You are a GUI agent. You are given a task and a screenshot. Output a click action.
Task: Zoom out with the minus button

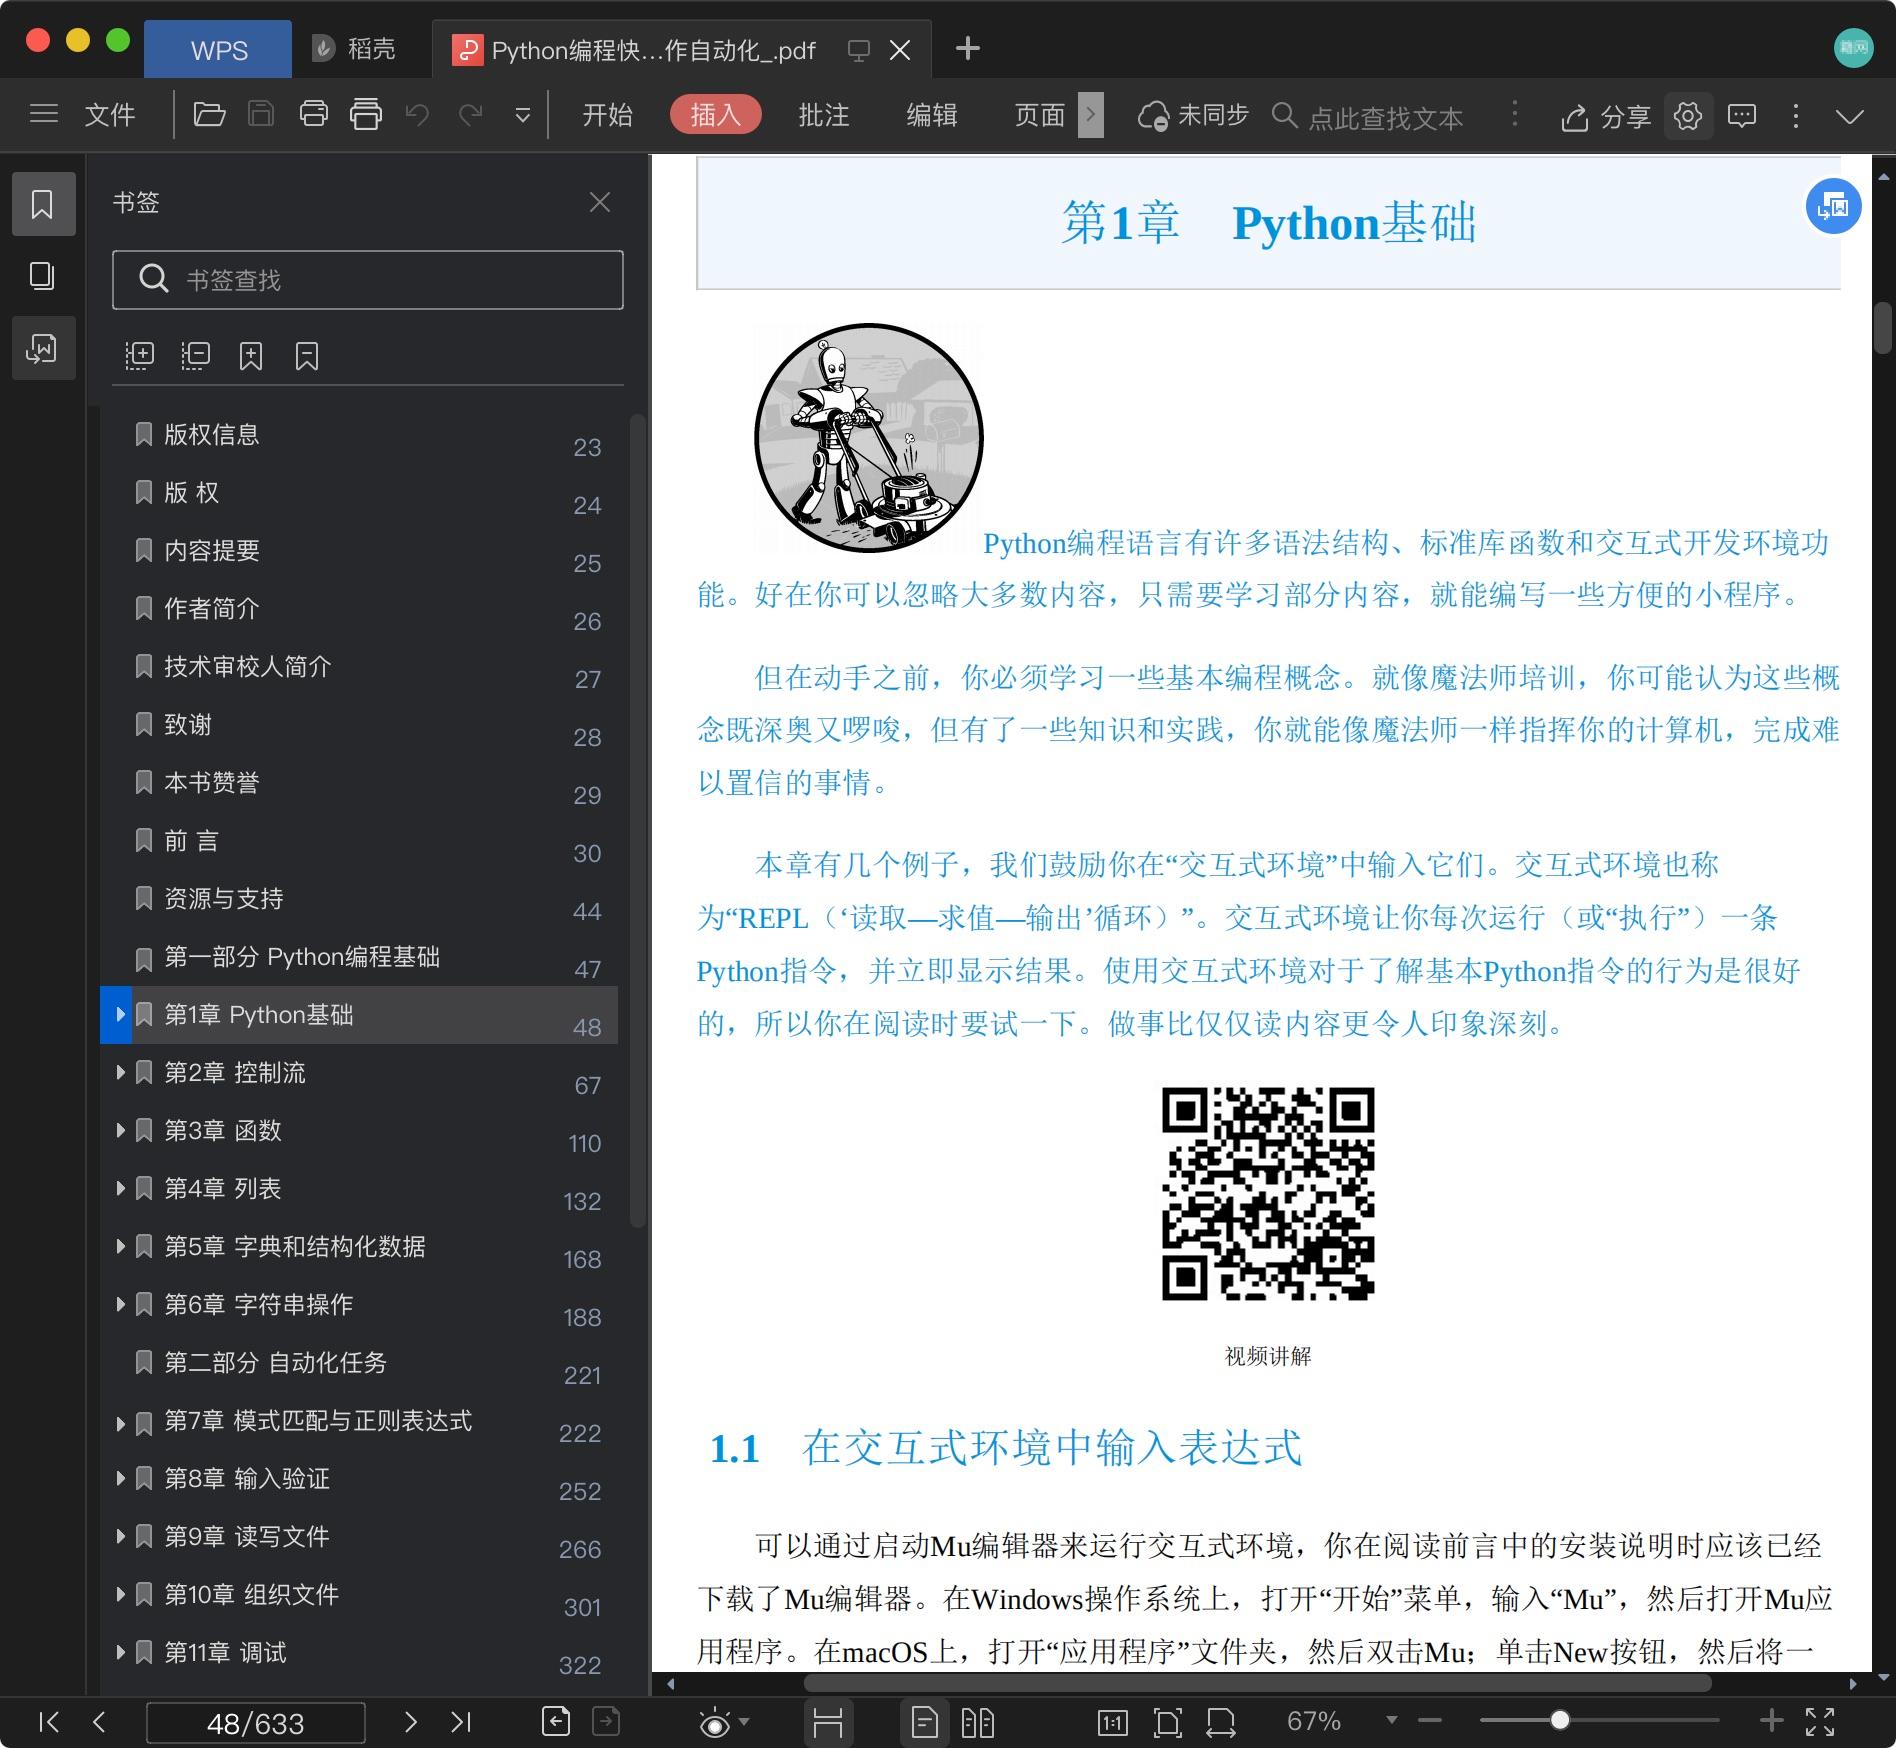coord(1430,1720)
